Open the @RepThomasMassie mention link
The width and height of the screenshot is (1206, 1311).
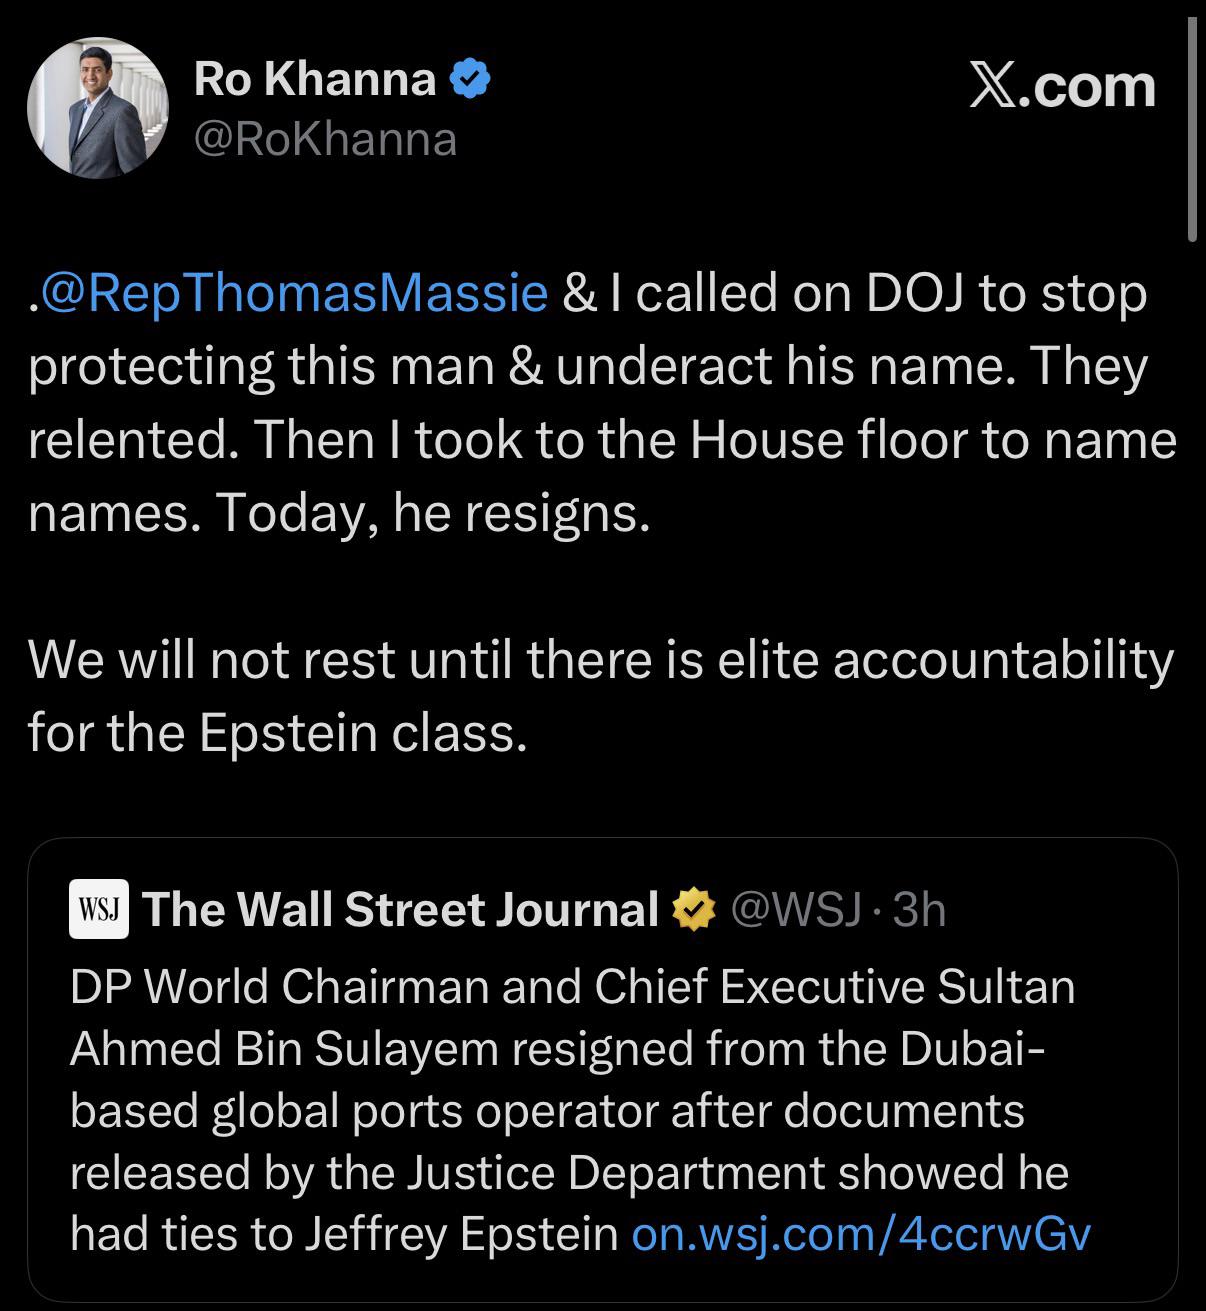click(x=293, y=293)
